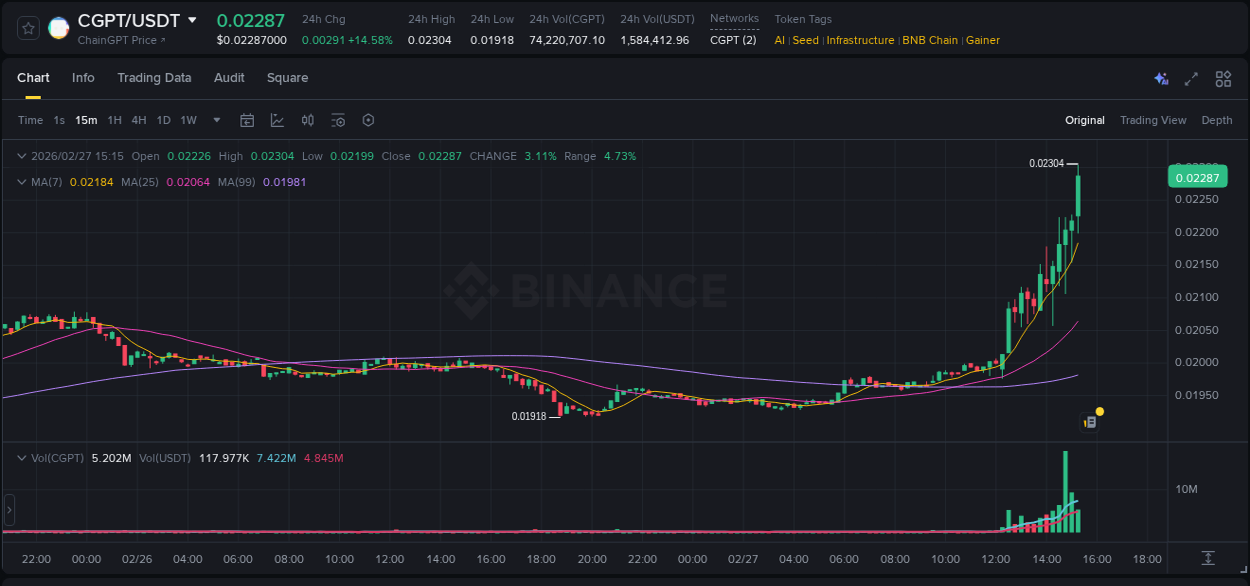This screenshot has width=1250, height=586.
Task: Collapse the OHLC info row chevron
Action: pos(21,156)
